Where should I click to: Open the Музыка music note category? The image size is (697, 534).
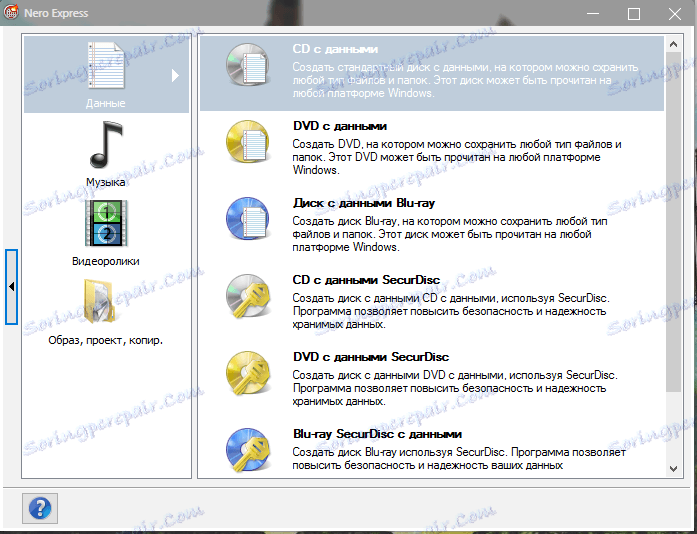click(x=106, y=145)
